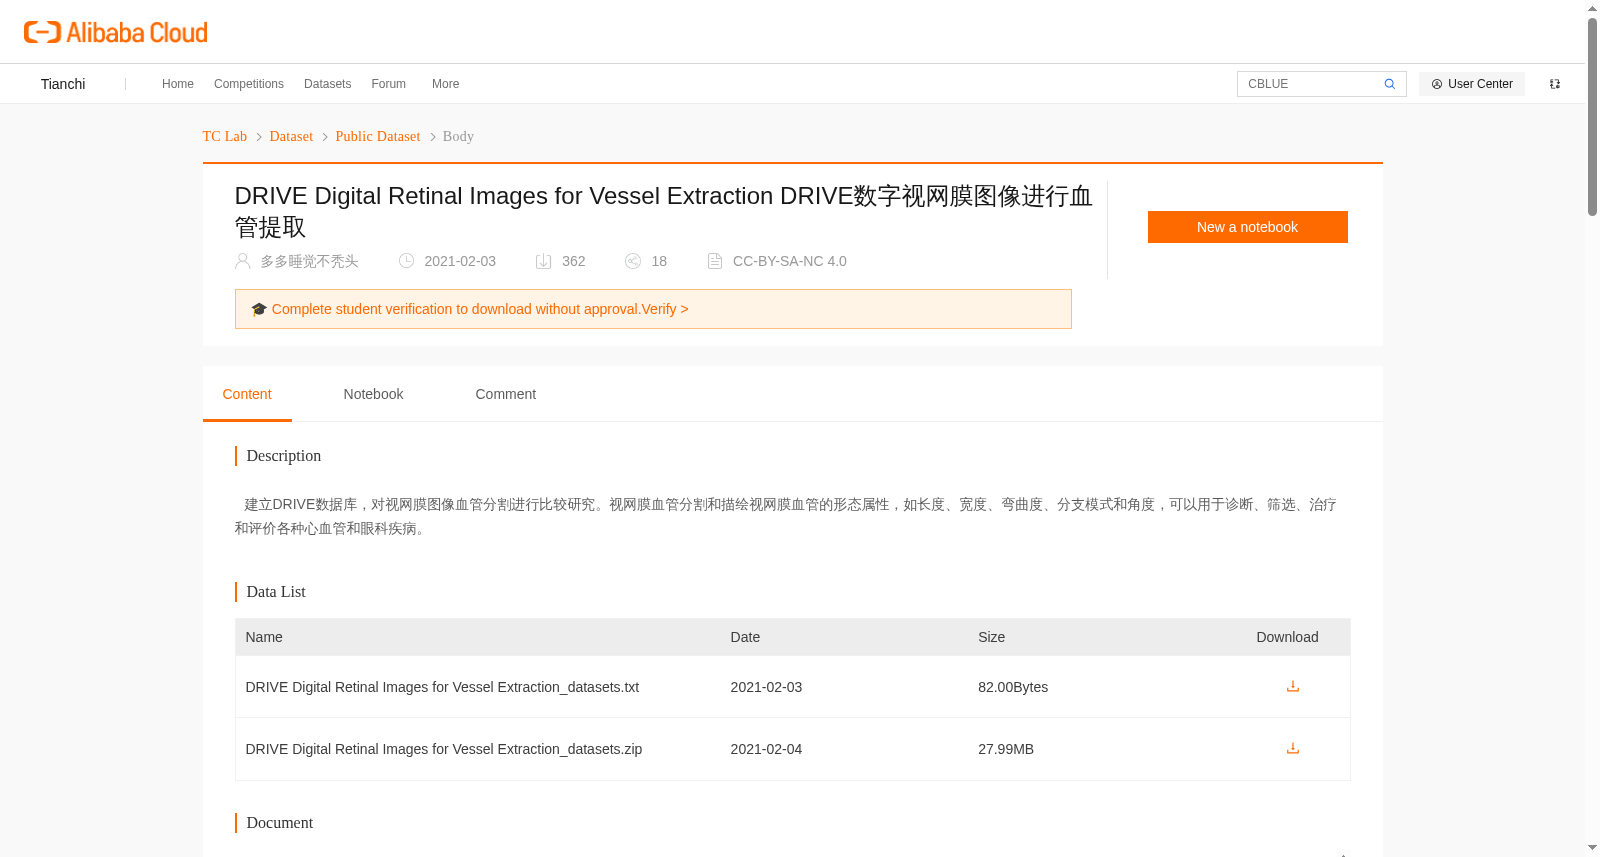Click the Download column header

coord(1287,637)
